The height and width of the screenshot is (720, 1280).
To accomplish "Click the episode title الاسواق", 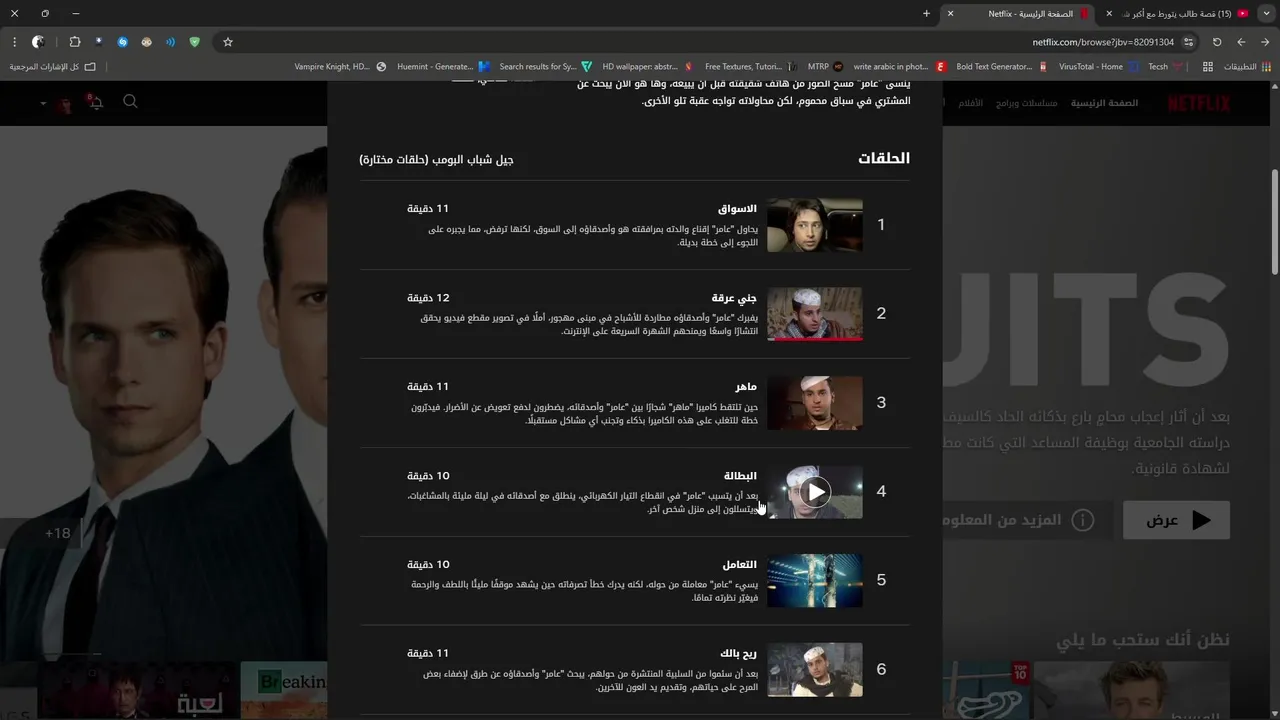I will tap(737, 209).
